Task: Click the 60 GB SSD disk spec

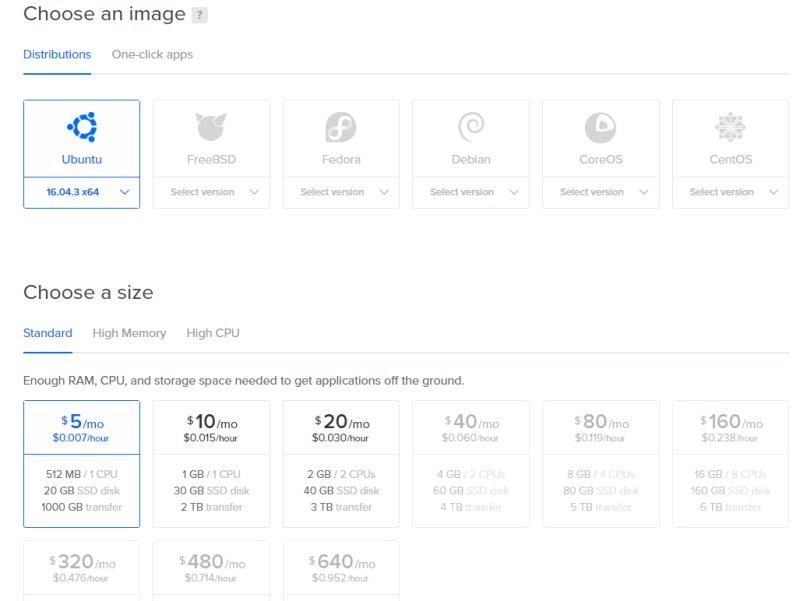Action: pyautogui.click(x=471, y=491)
